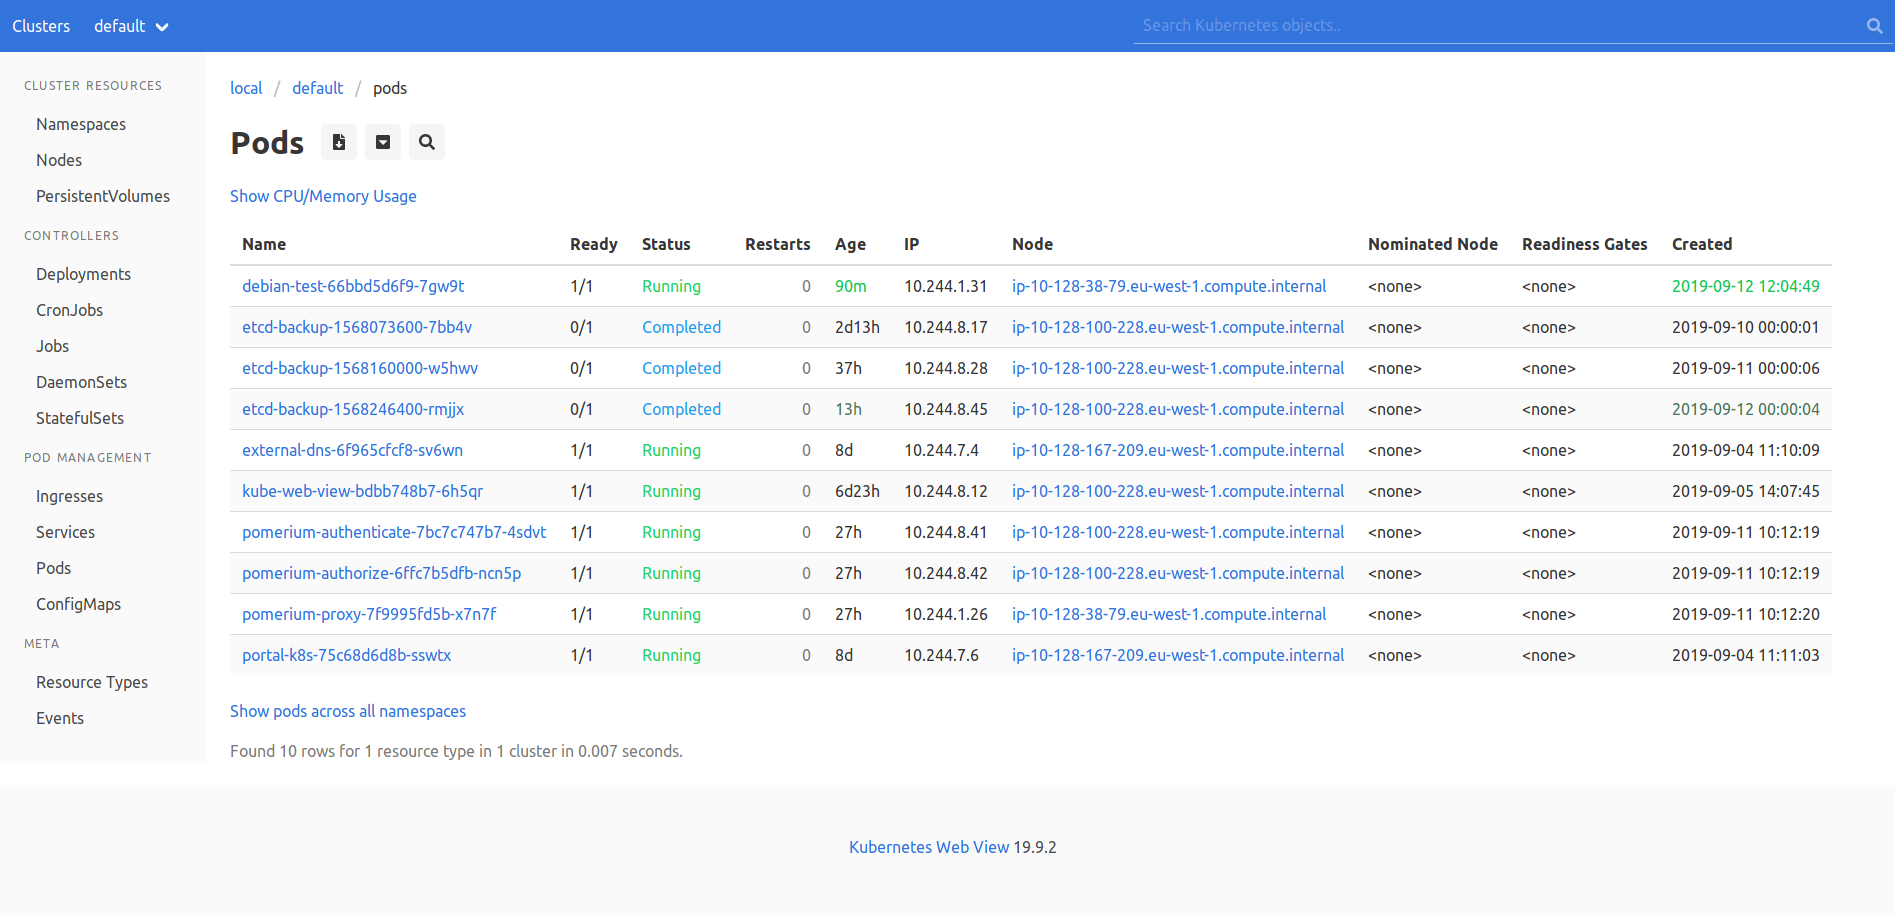The width and height of the screenshot is (1895, 915).
Task: Open node ip-10-128-167-209 details
Action: point(1177,450)
